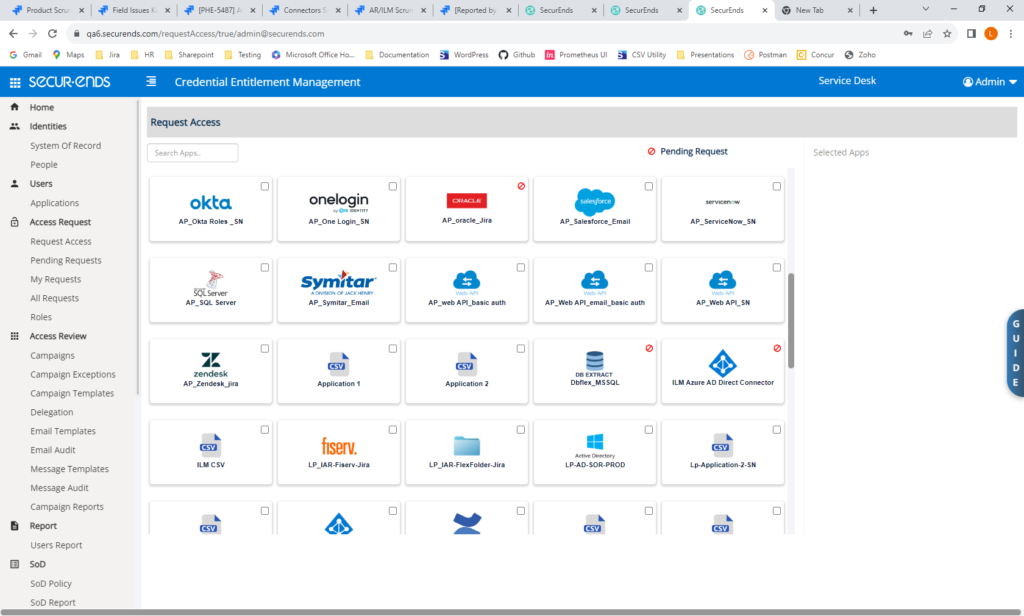The image size is (1024, 616).
Task: Check the AP_Salesforce_Email checkbox
Action: 648,186
